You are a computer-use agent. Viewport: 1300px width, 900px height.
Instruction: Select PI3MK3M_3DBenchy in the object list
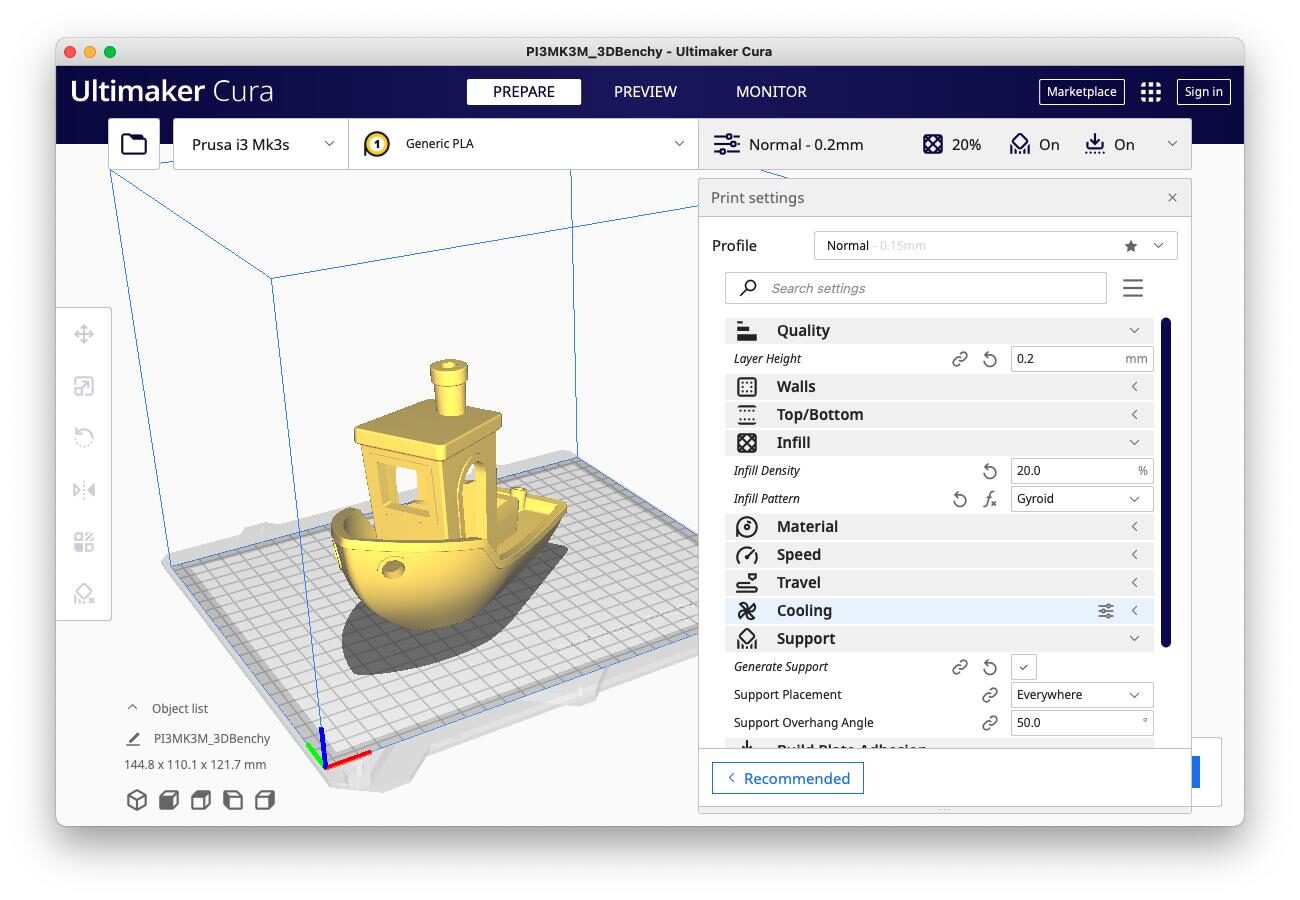tap(212, 739)
